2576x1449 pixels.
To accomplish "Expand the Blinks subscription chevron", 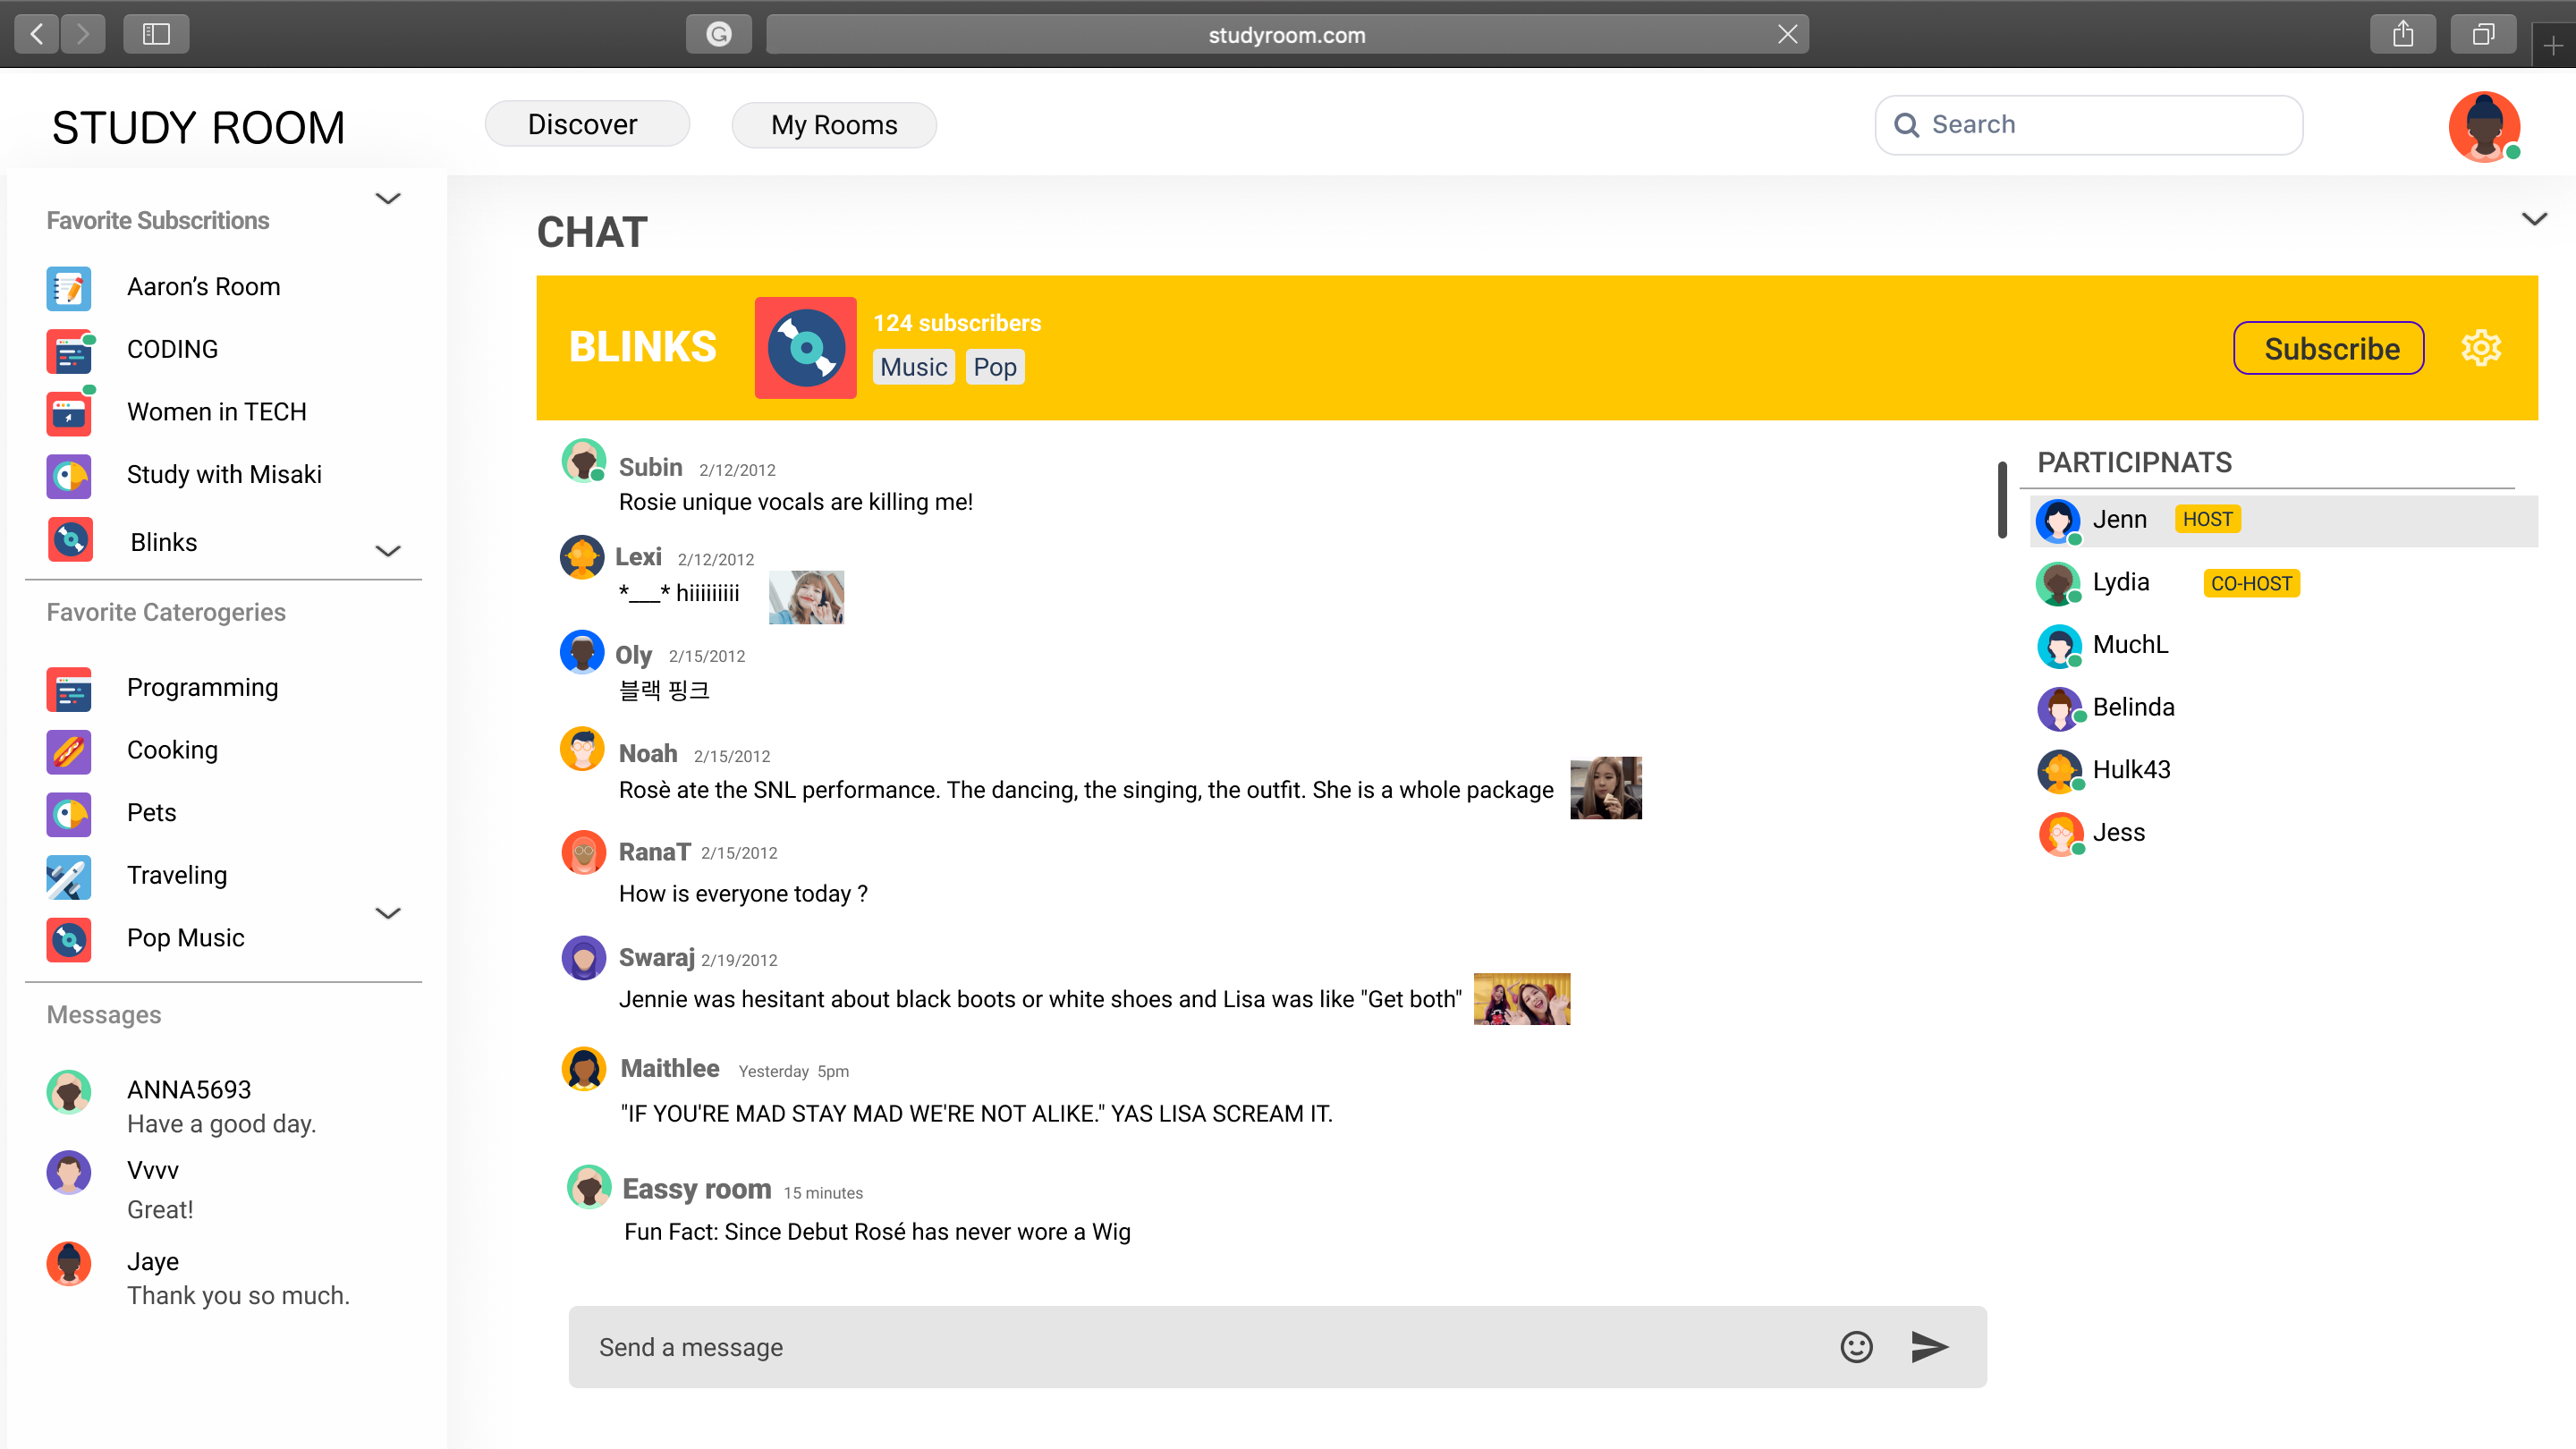I will tap(388, 551).
